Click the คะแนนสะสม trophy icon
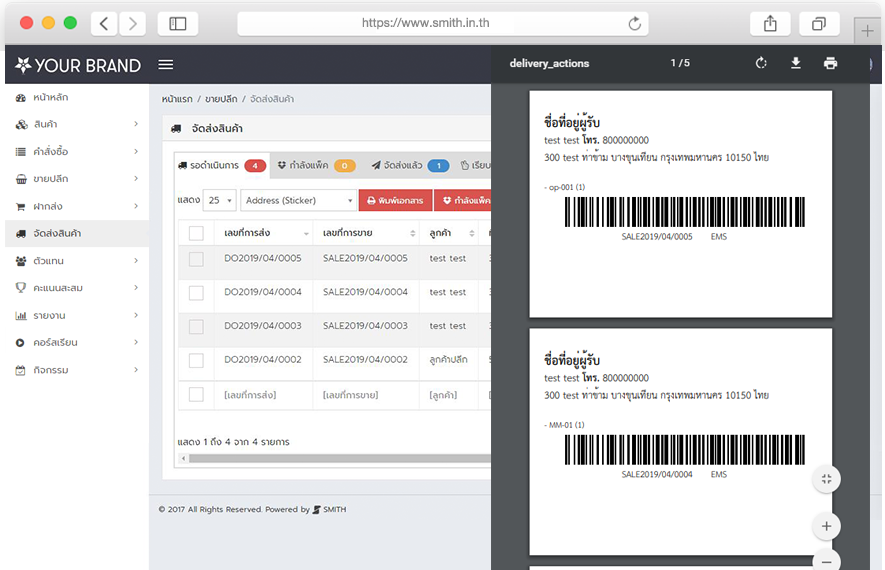The image size is (885, 570). (x=21, y=288)
